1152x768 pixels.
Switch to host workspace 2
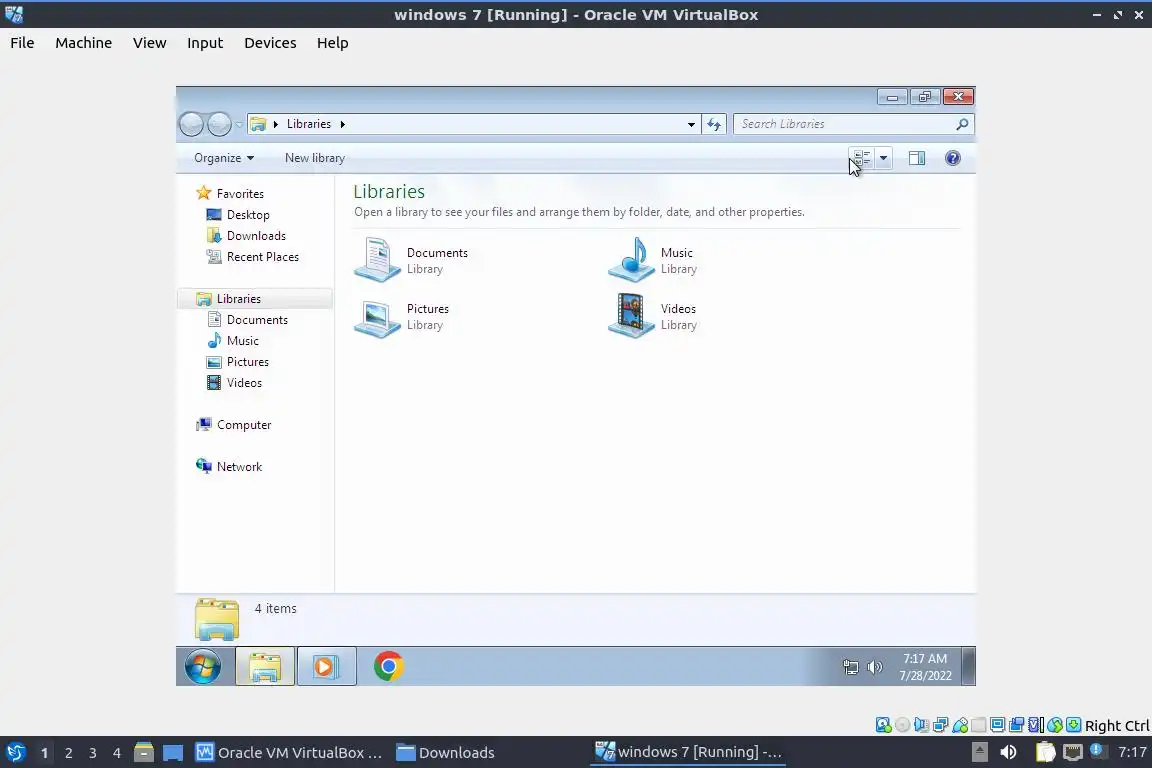(x=68, y=753)
